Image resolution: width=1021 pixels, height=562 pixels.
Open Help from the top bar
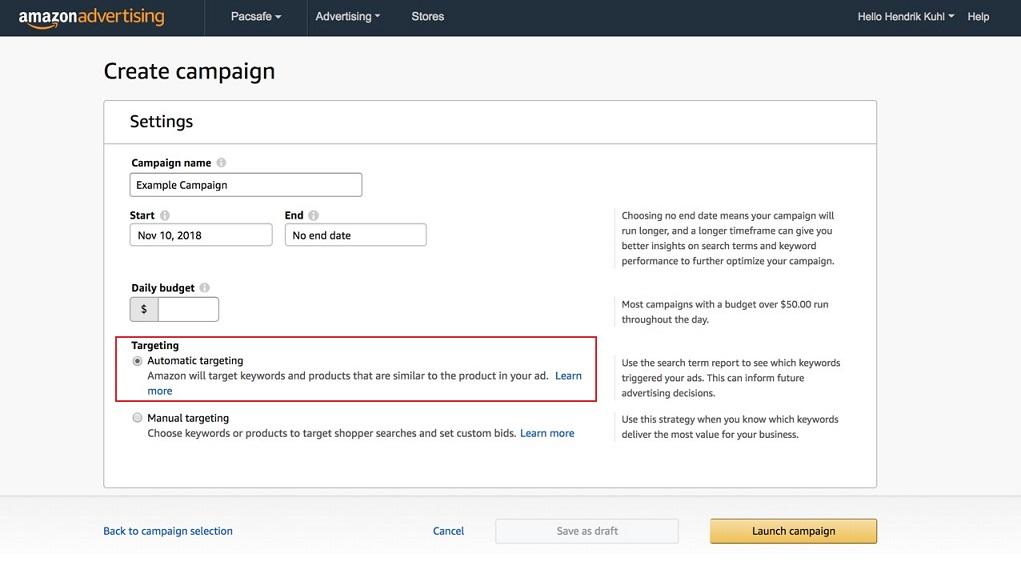click(978, 17)
